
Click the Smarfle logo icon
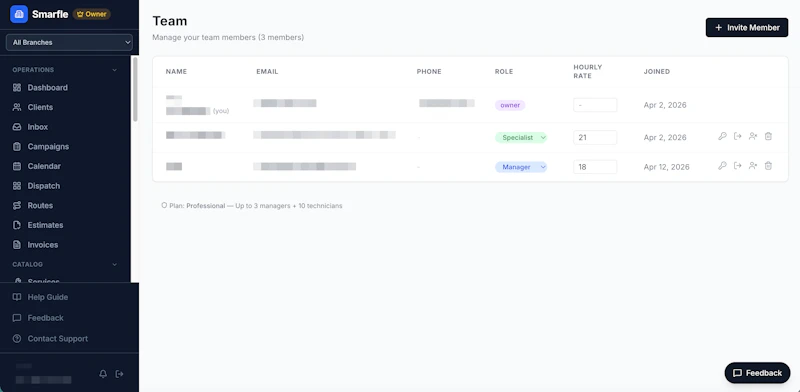(19, 14)
